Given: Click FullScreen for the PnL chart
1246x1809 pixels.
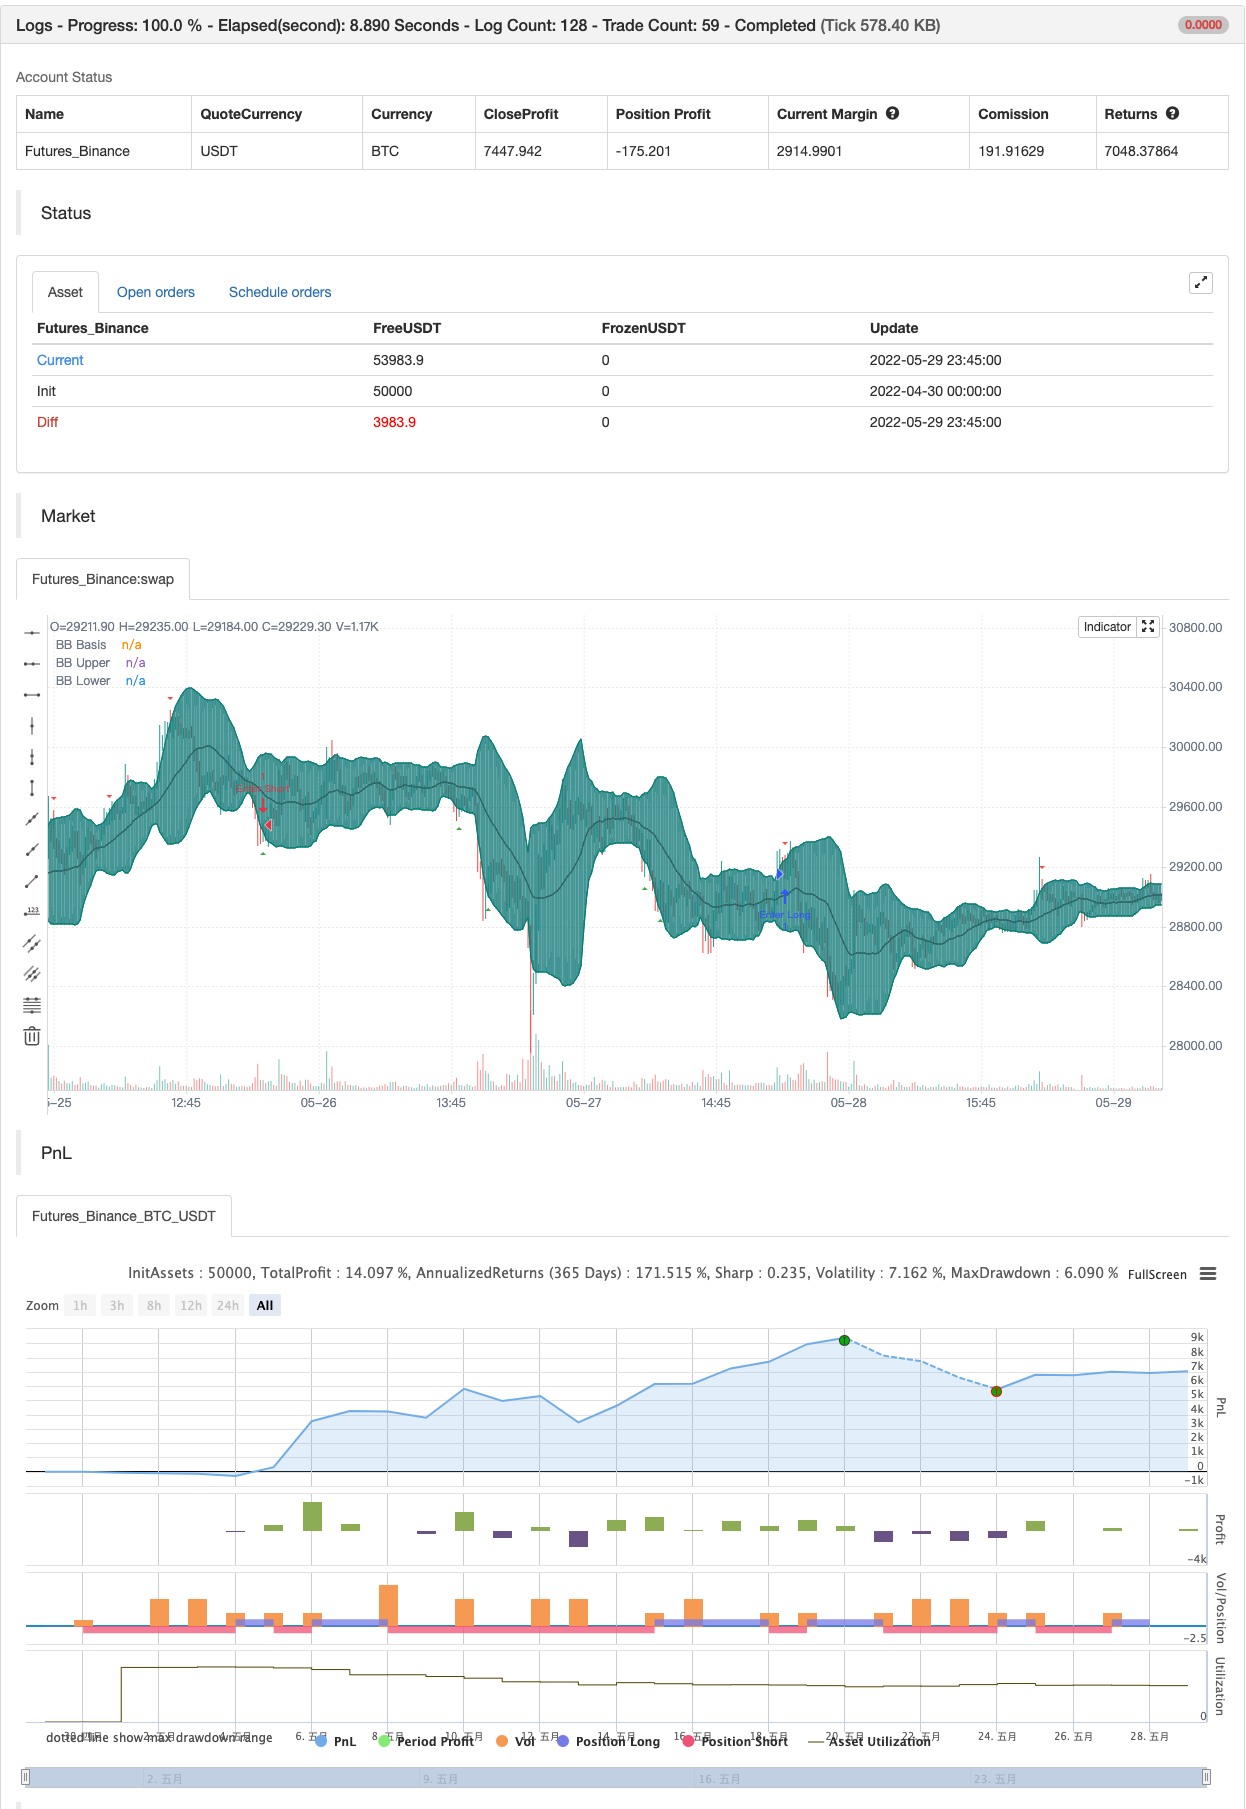Looking at the screenshot, I should [x=1157, y=1274].
